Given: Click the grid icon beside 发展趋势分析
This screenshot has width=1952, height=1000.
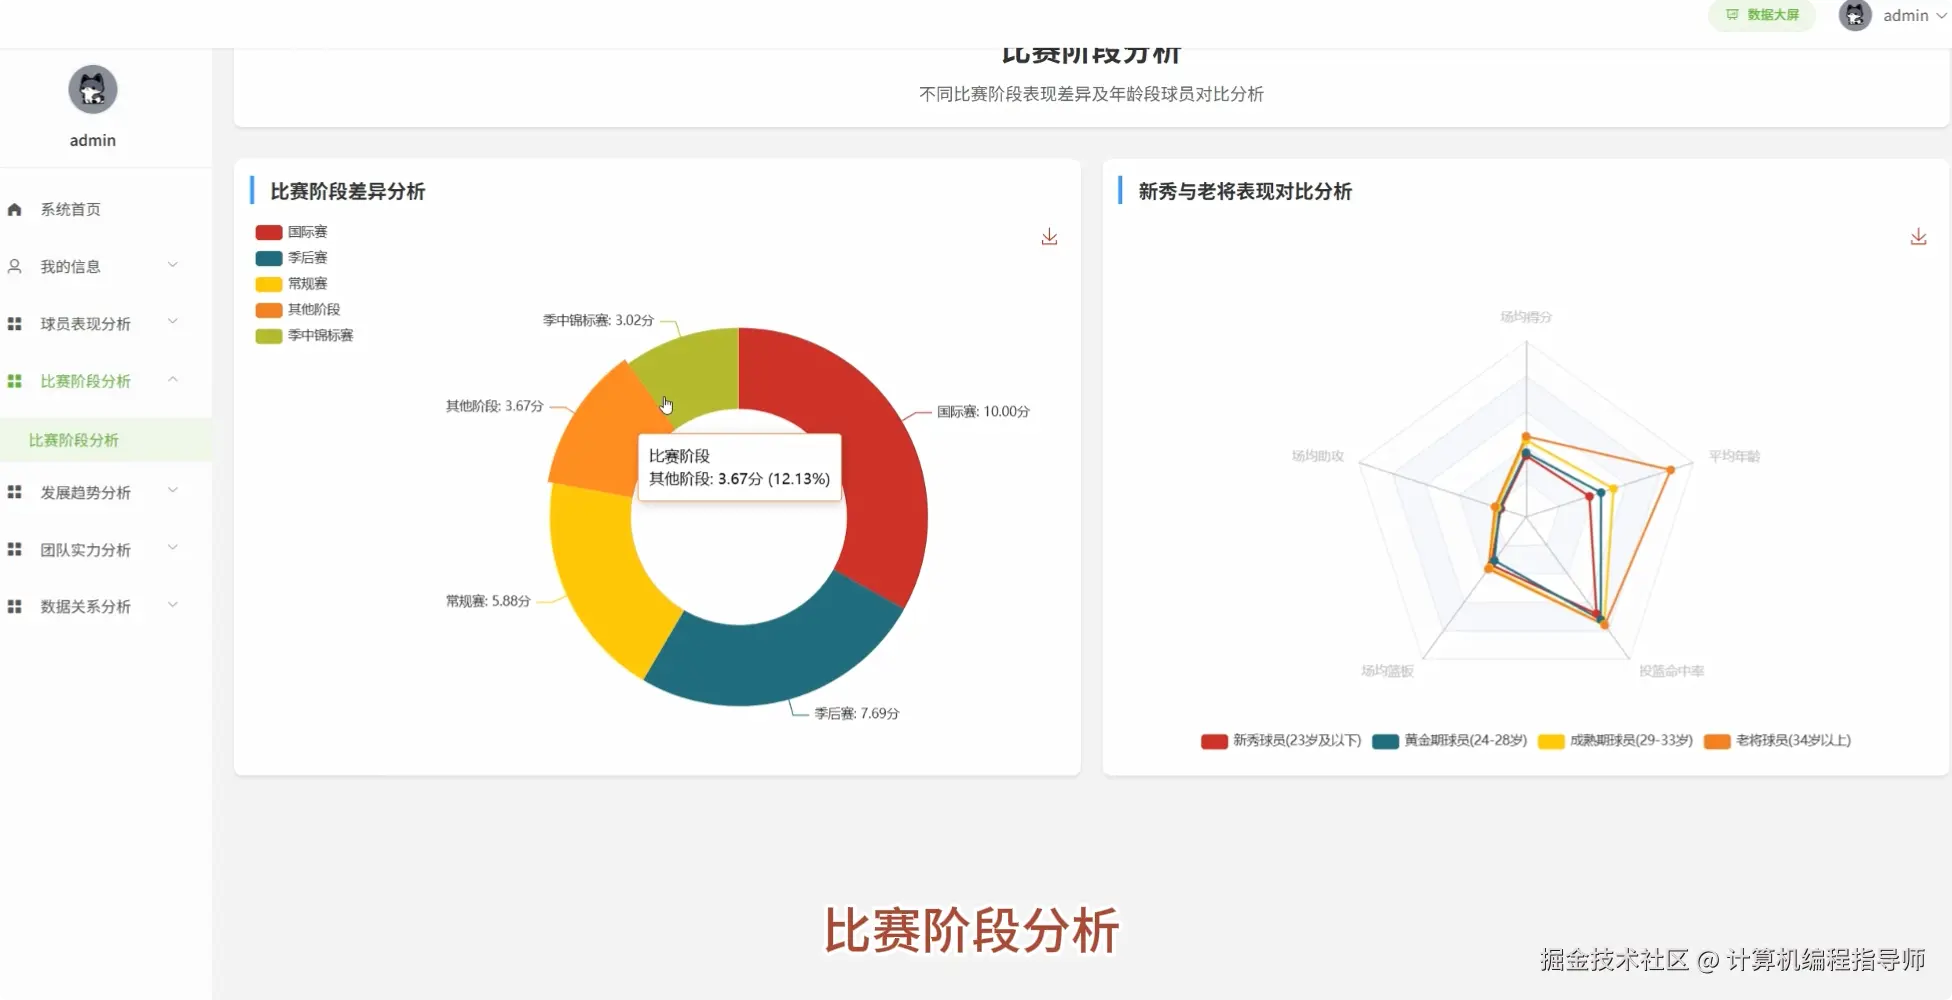Looking at the screenshot, I should click(x=14, y=492).
